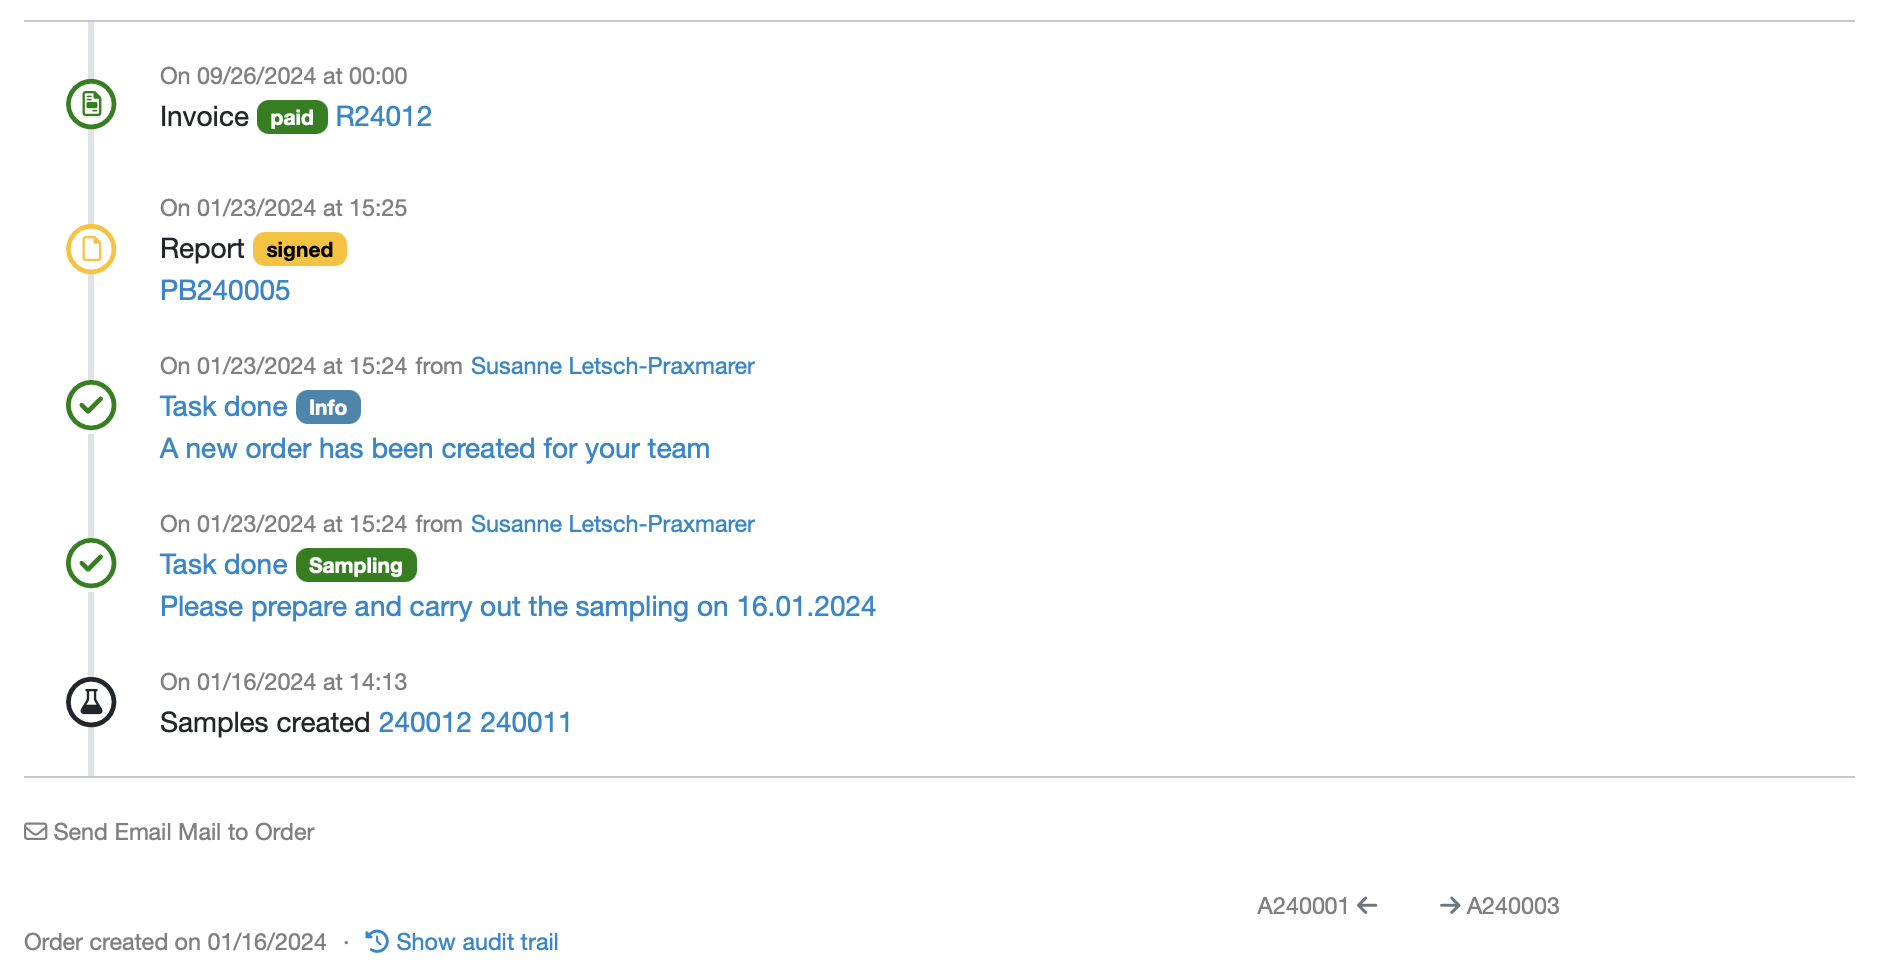Click right arrow before A240003
The width and height of the screenshot is (1884, 970).
(x=1449, y=906)
